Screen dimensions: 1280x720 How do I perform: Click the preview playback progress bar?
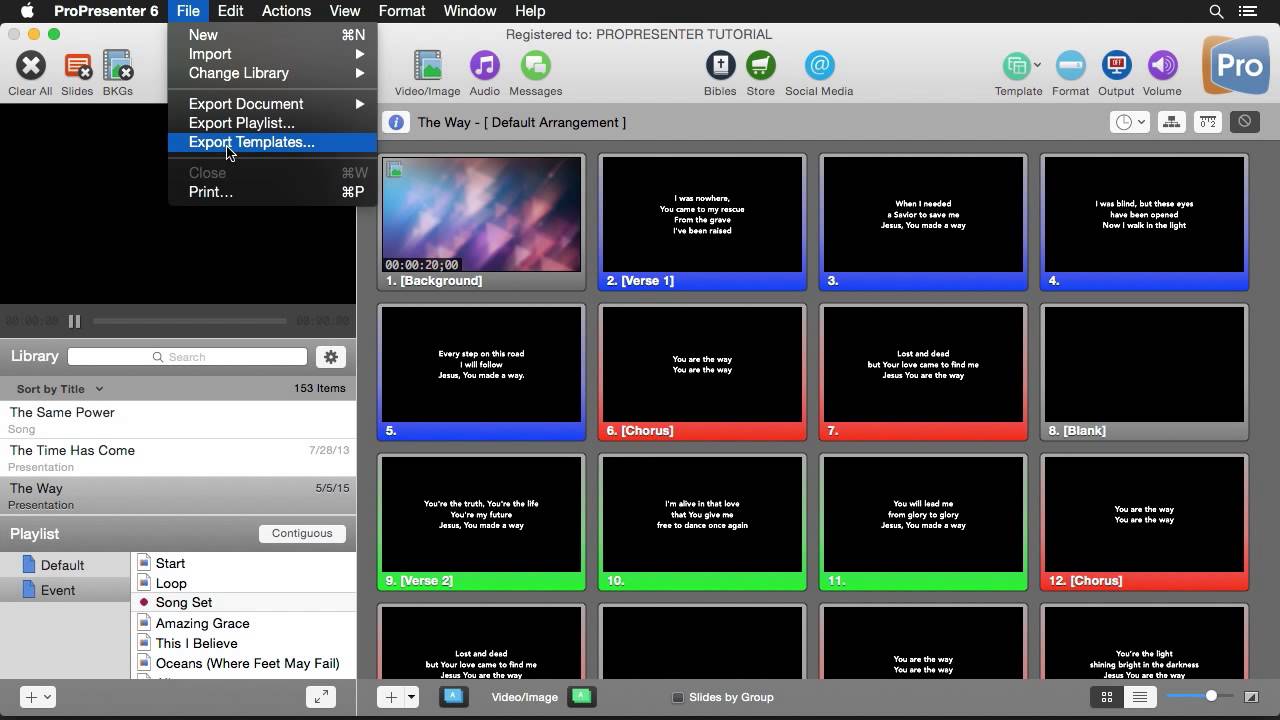[190, 321]
